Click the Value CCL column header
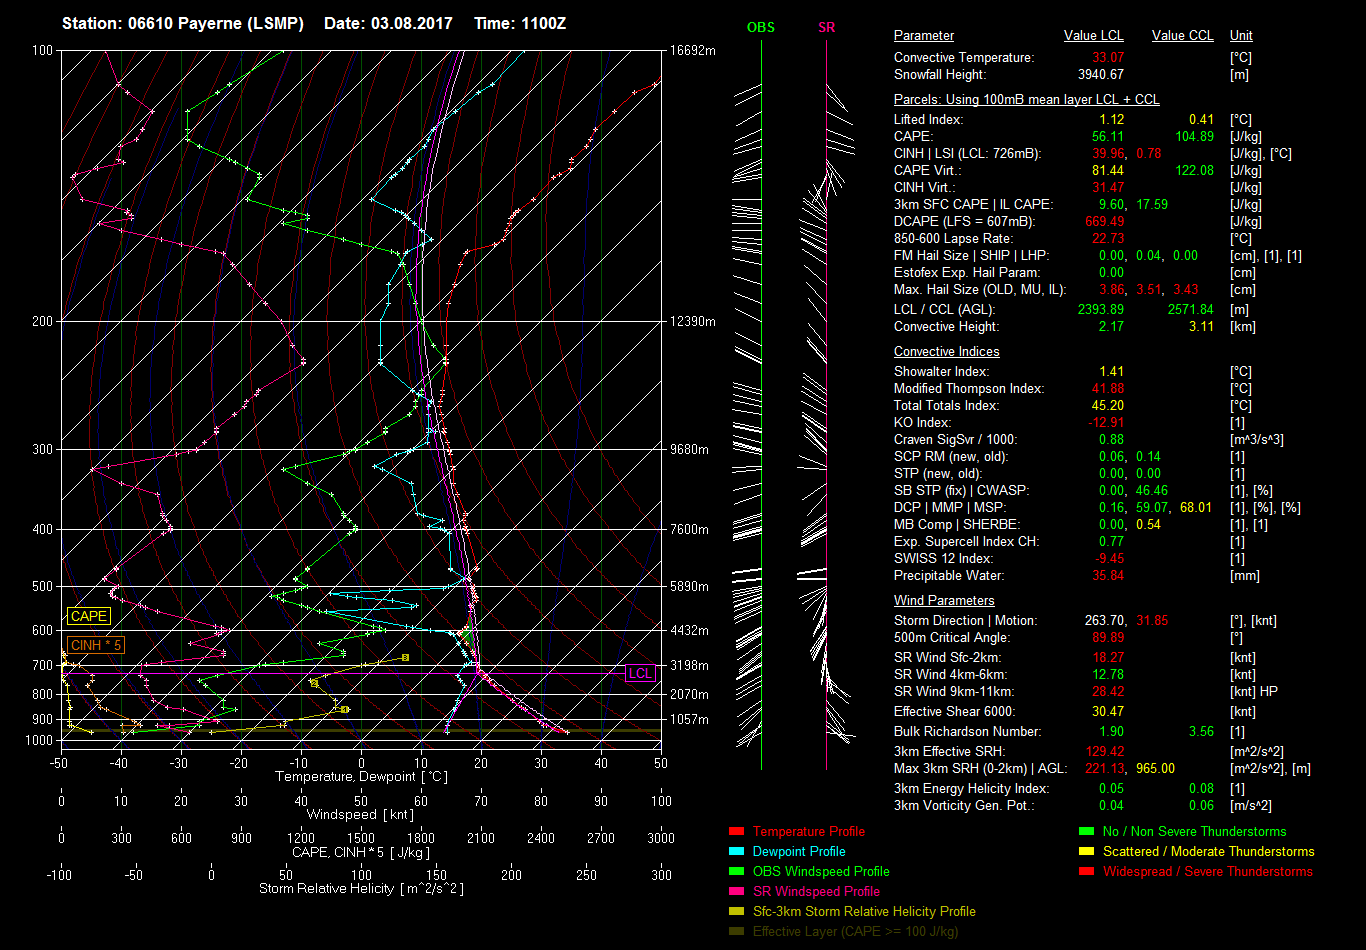 click(1182, 36)
